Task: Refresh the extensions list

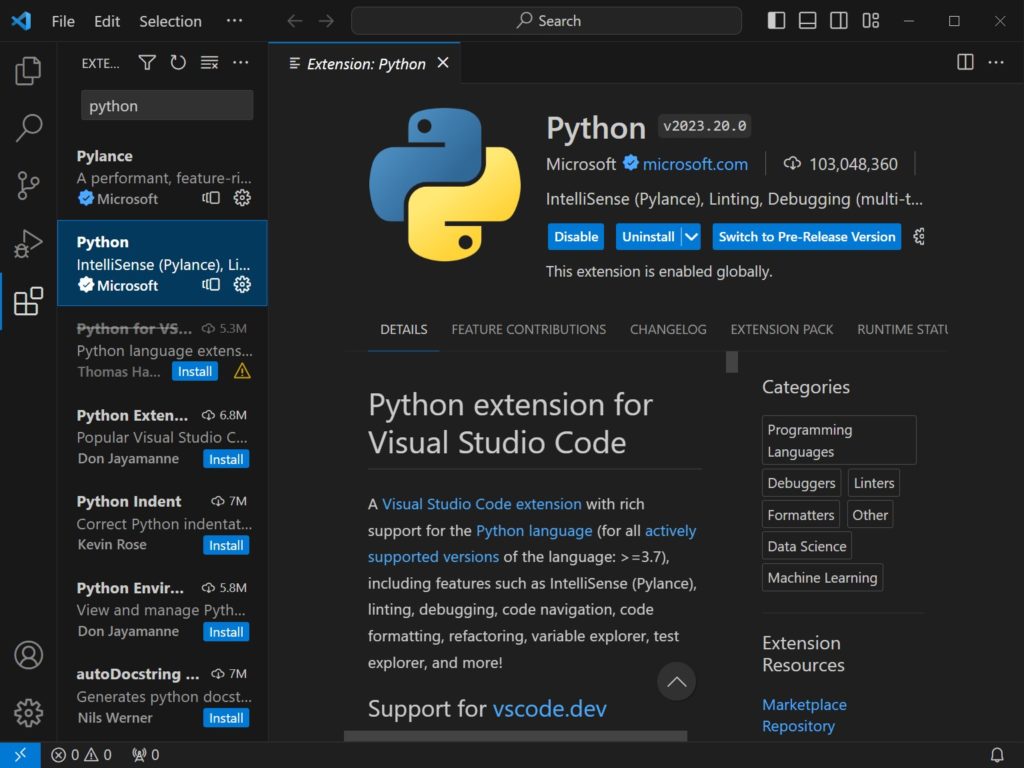Action: tap(178, 63)
